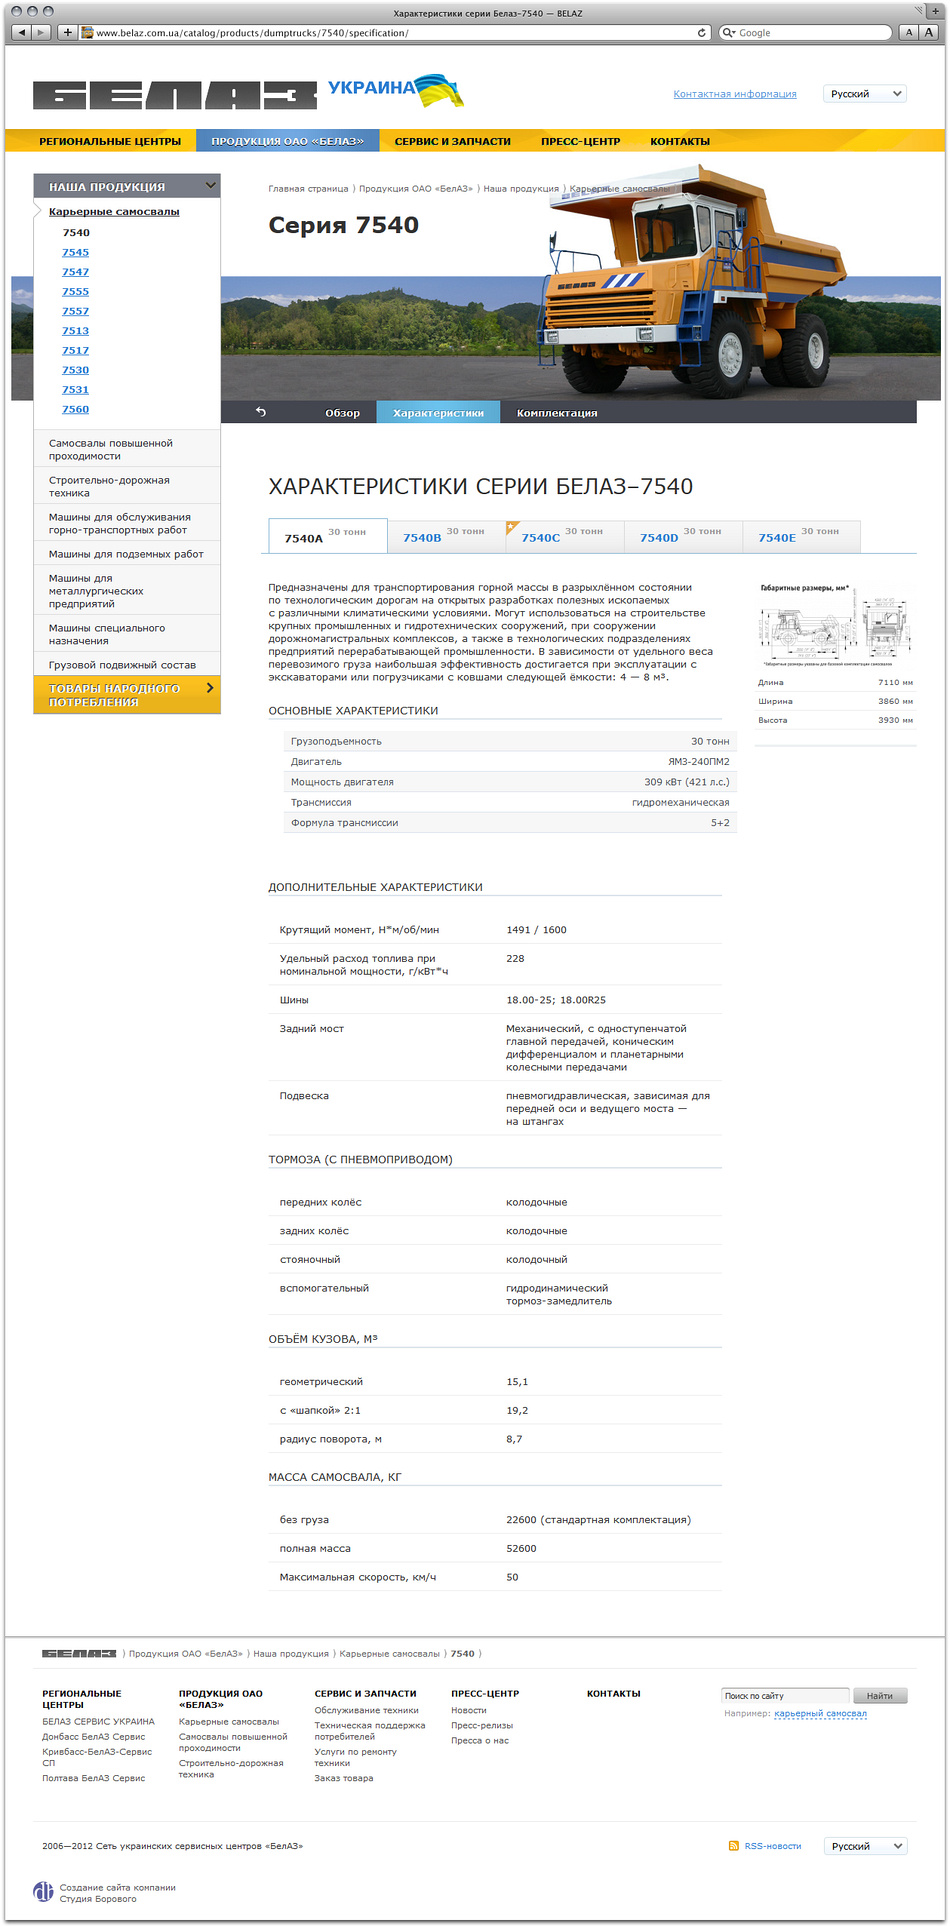Open the dimensions drawing thumbnail
950x1926 pixels.
click(835, 629)
